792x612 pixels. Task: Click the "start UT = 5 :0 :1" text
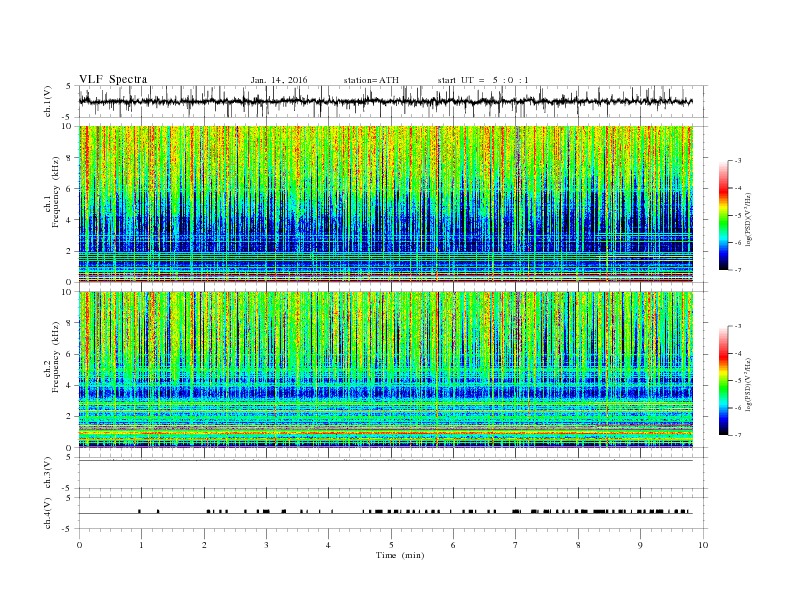[x=483, y=80]
